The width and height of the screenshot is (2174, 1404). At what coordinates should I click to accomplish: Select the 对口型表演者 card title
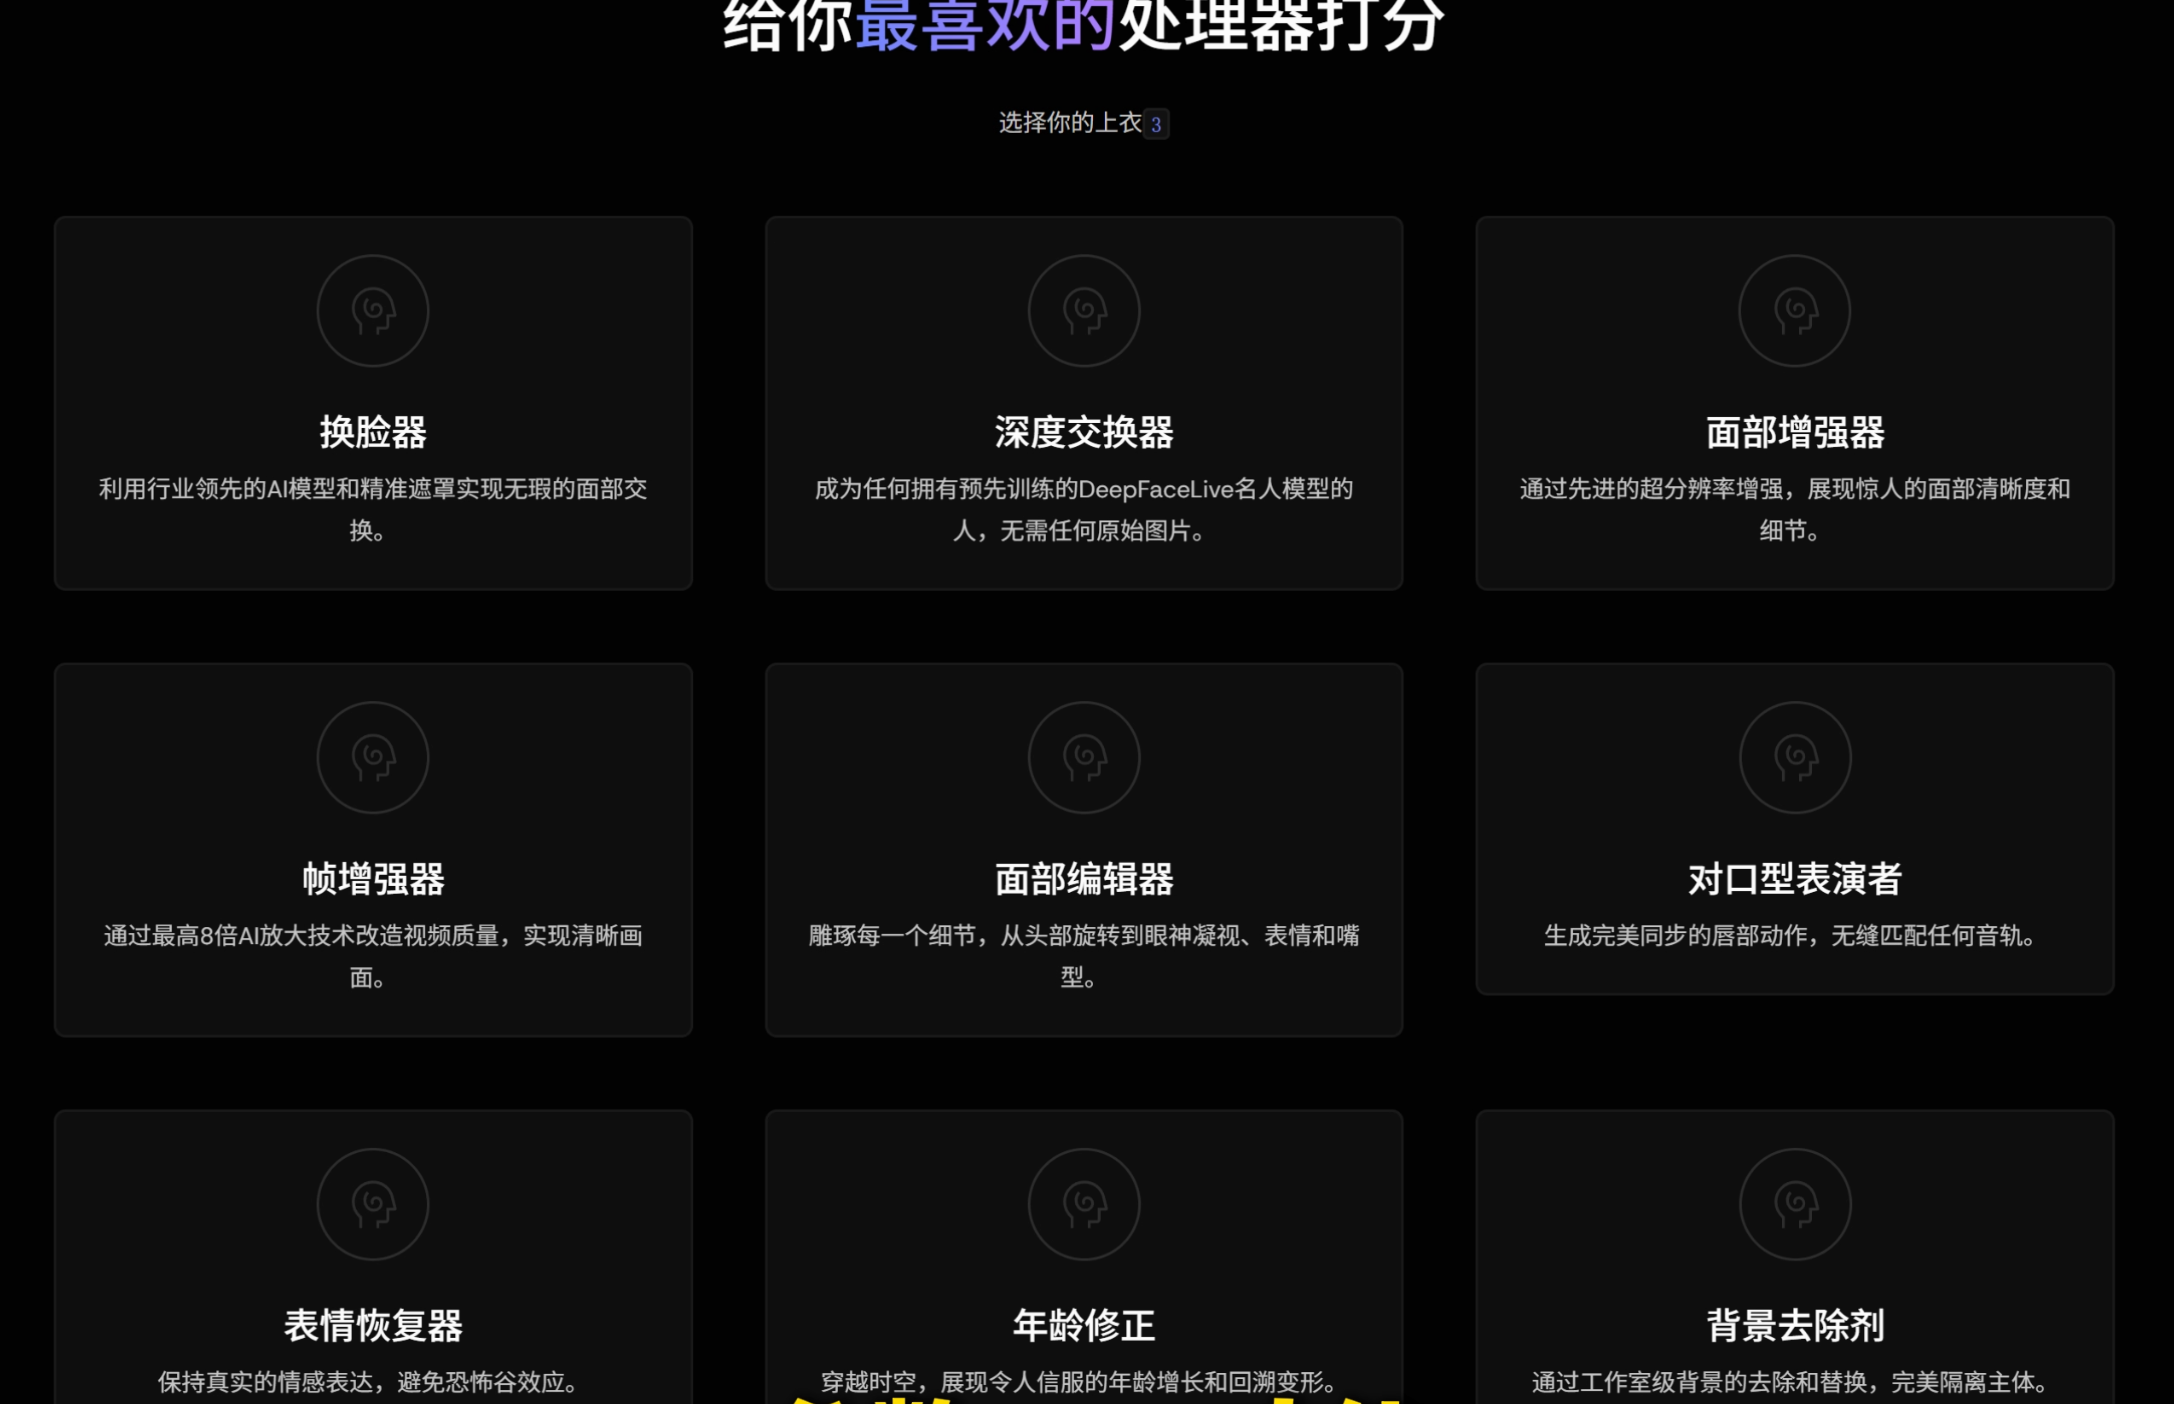[x=1795, y=879]
